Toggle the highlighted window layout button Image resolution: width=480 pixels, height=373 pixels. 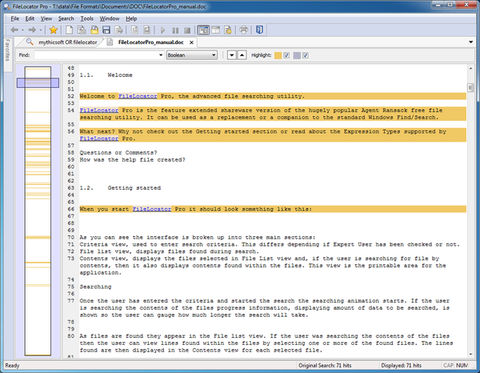pyautogui.click(x=203, y=30)
